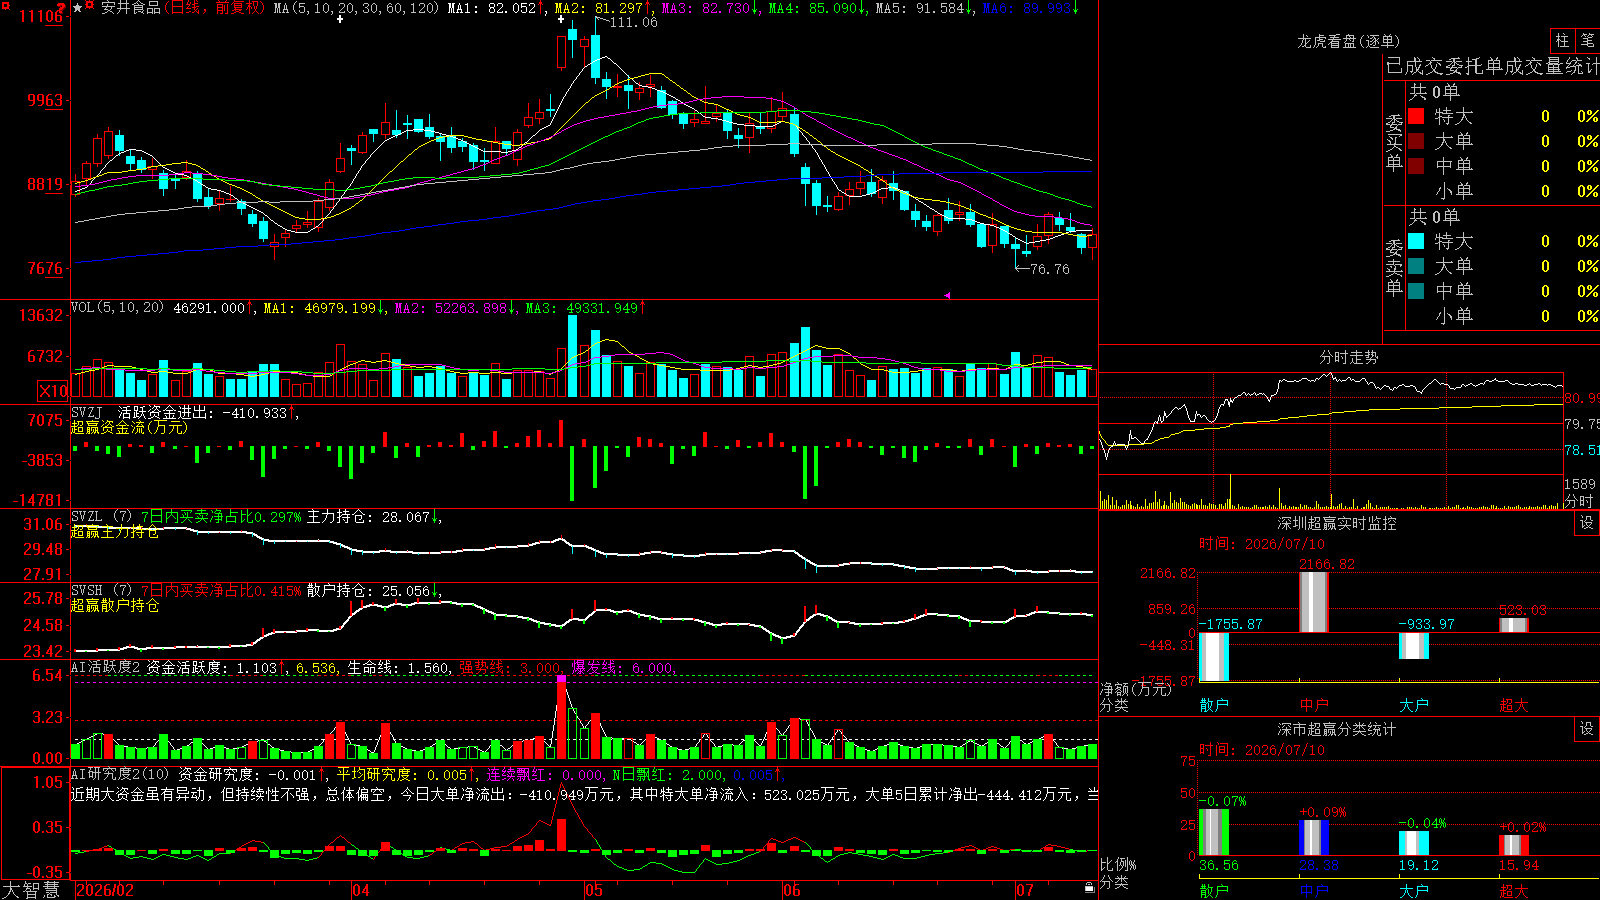The width and height of the screenshot is (1600, 900).
Task: Click the AI研究度2(10) indicator label
Action: [120, 774]
